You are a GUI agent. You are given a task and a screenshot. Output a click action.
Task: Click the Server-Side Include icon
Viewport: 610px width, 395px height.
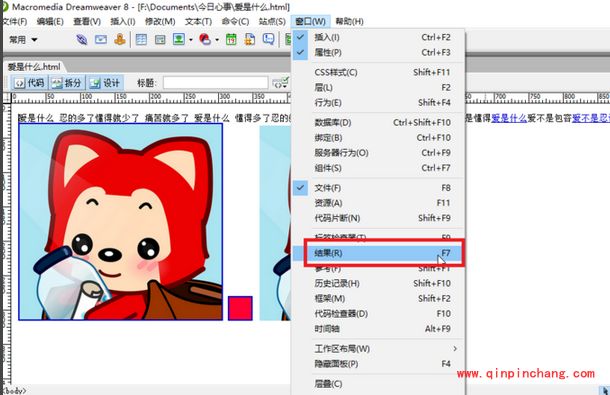[x=250, y=39]
